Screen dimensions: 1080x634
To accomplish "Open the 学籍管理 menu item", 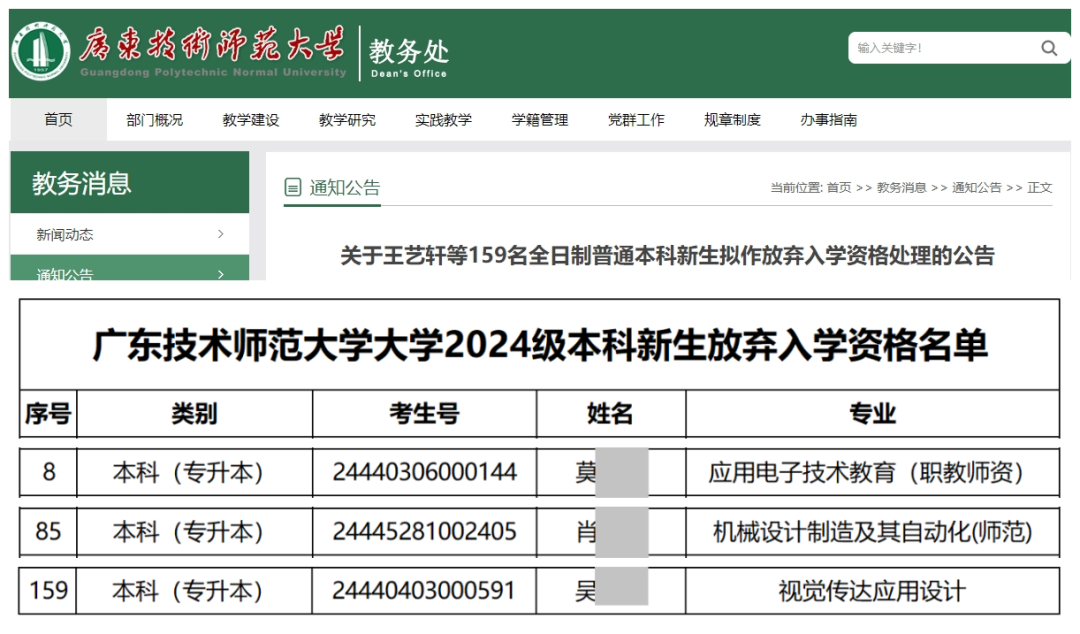I will coord(540,120).
